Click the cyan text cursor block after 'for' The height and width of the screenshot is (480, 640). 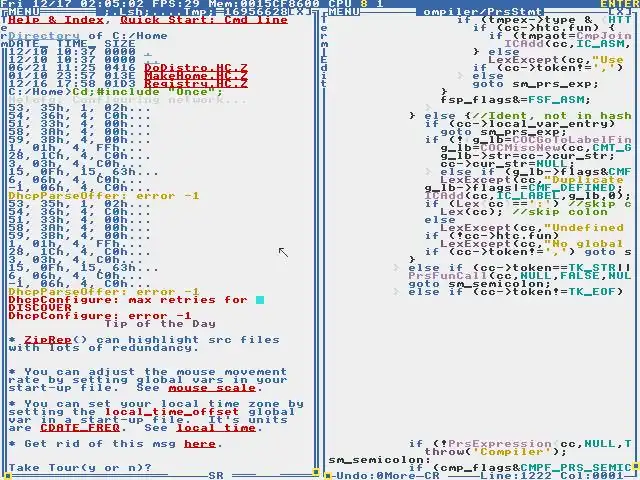click(260, 300)
